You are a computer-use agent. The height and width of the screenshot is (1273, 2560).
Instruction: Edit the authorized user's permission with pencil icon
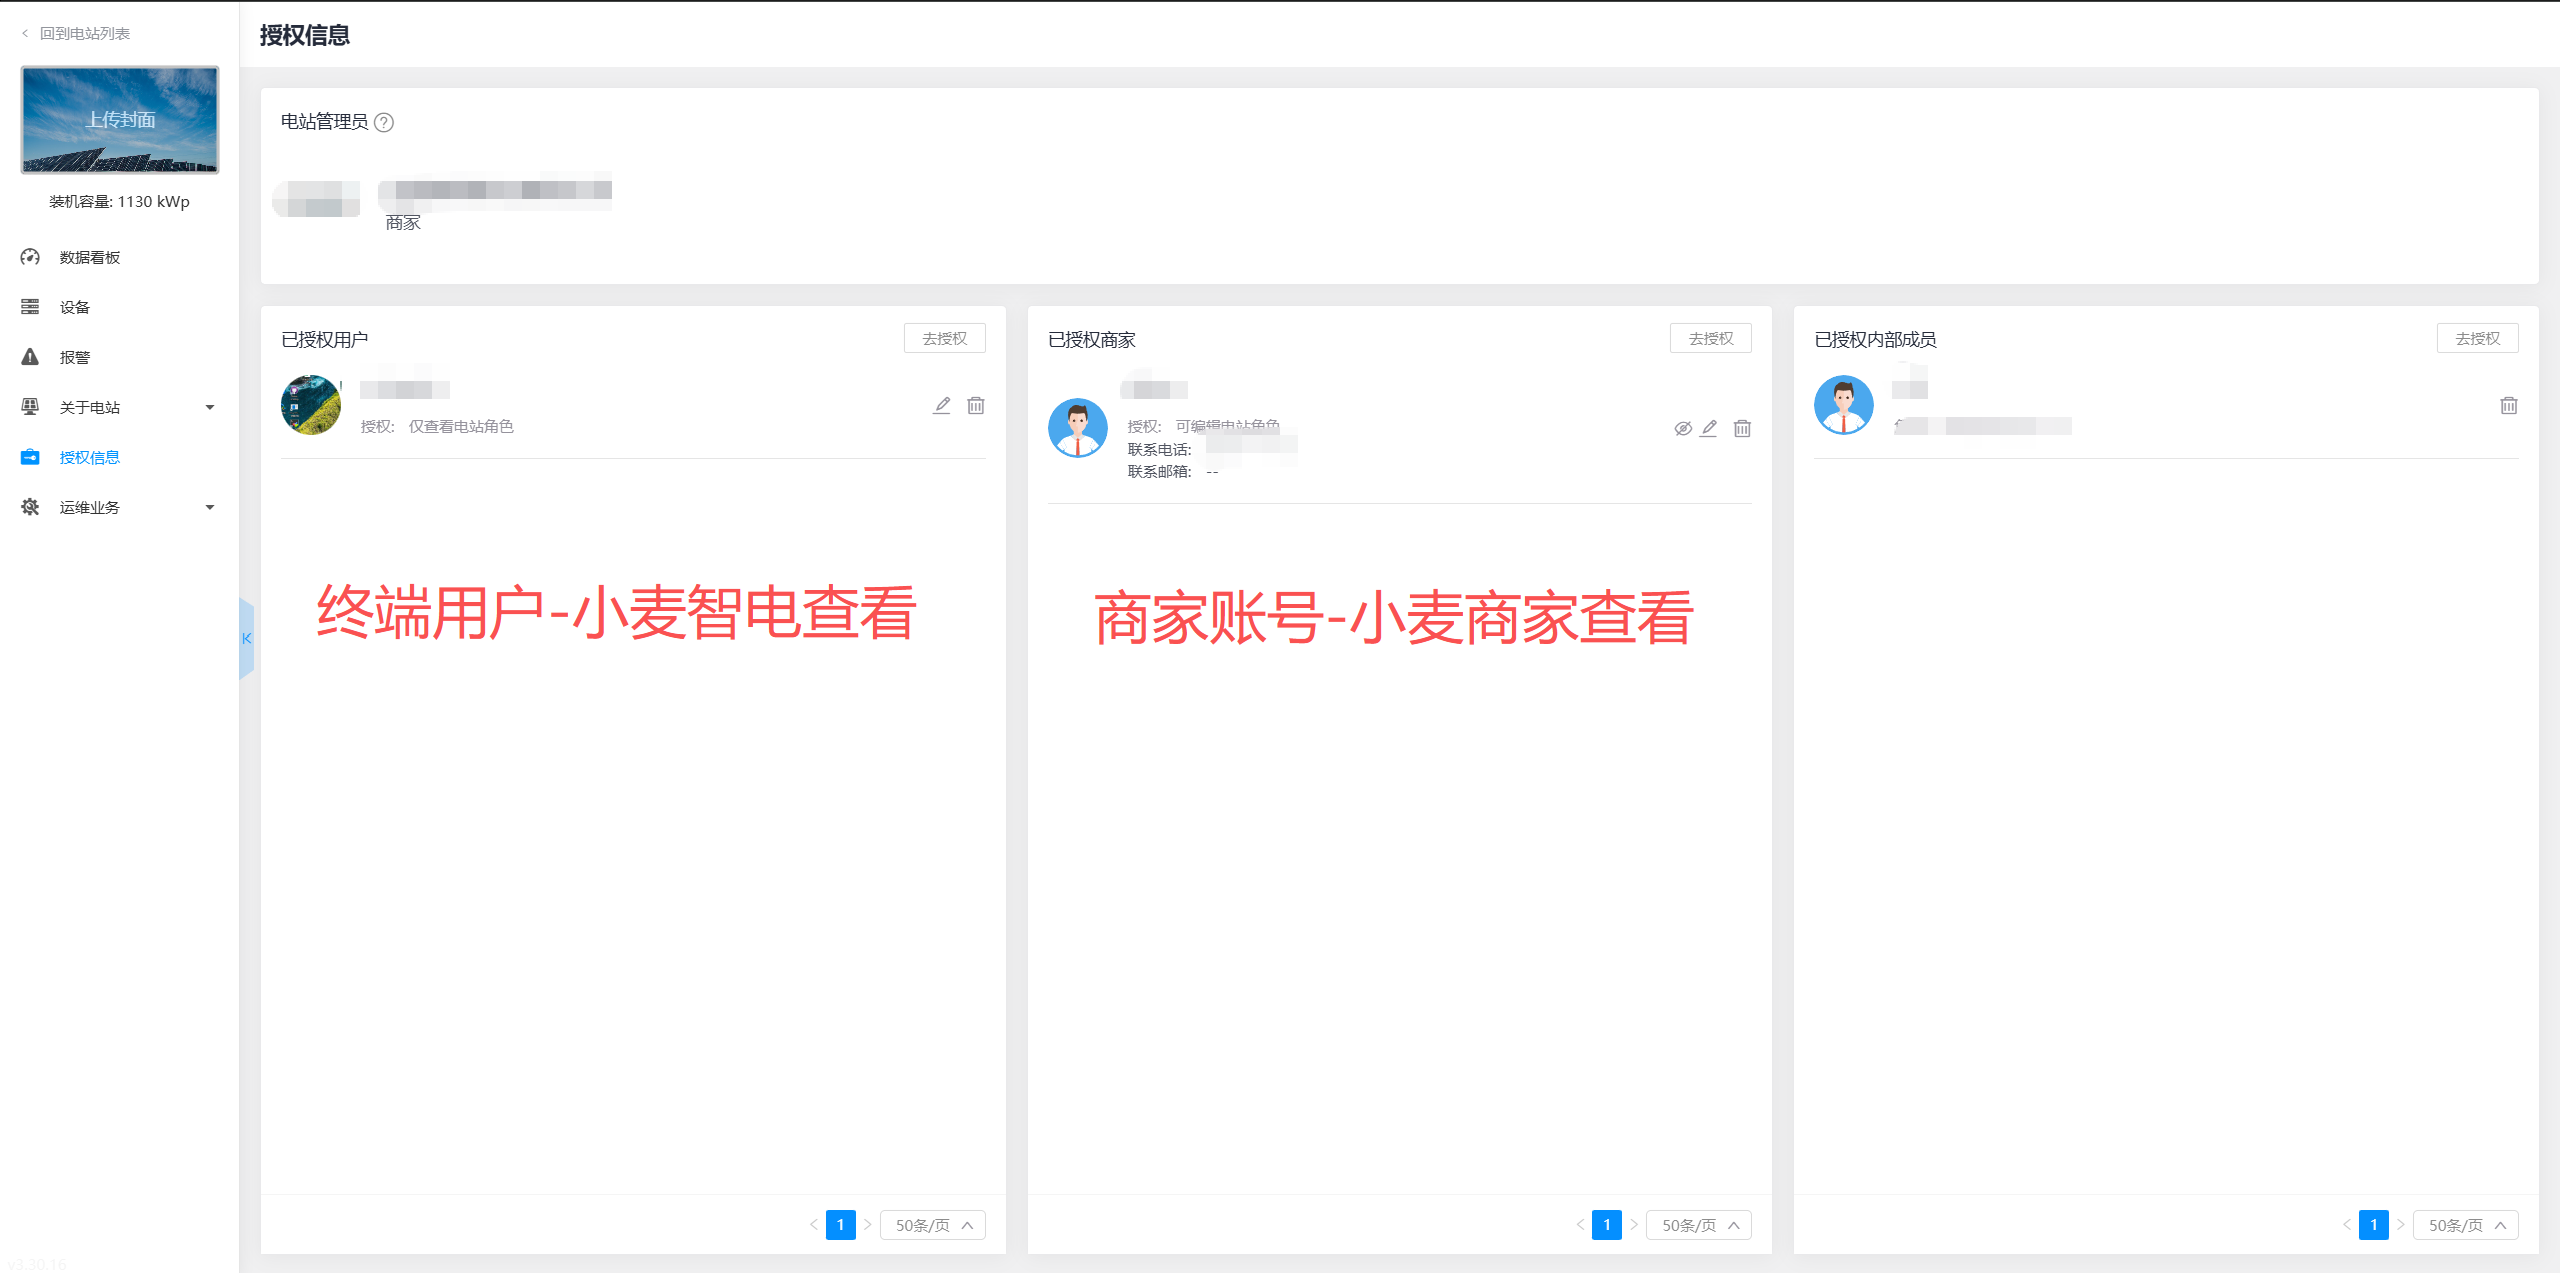pyautogui.click(x=942, y=405)
